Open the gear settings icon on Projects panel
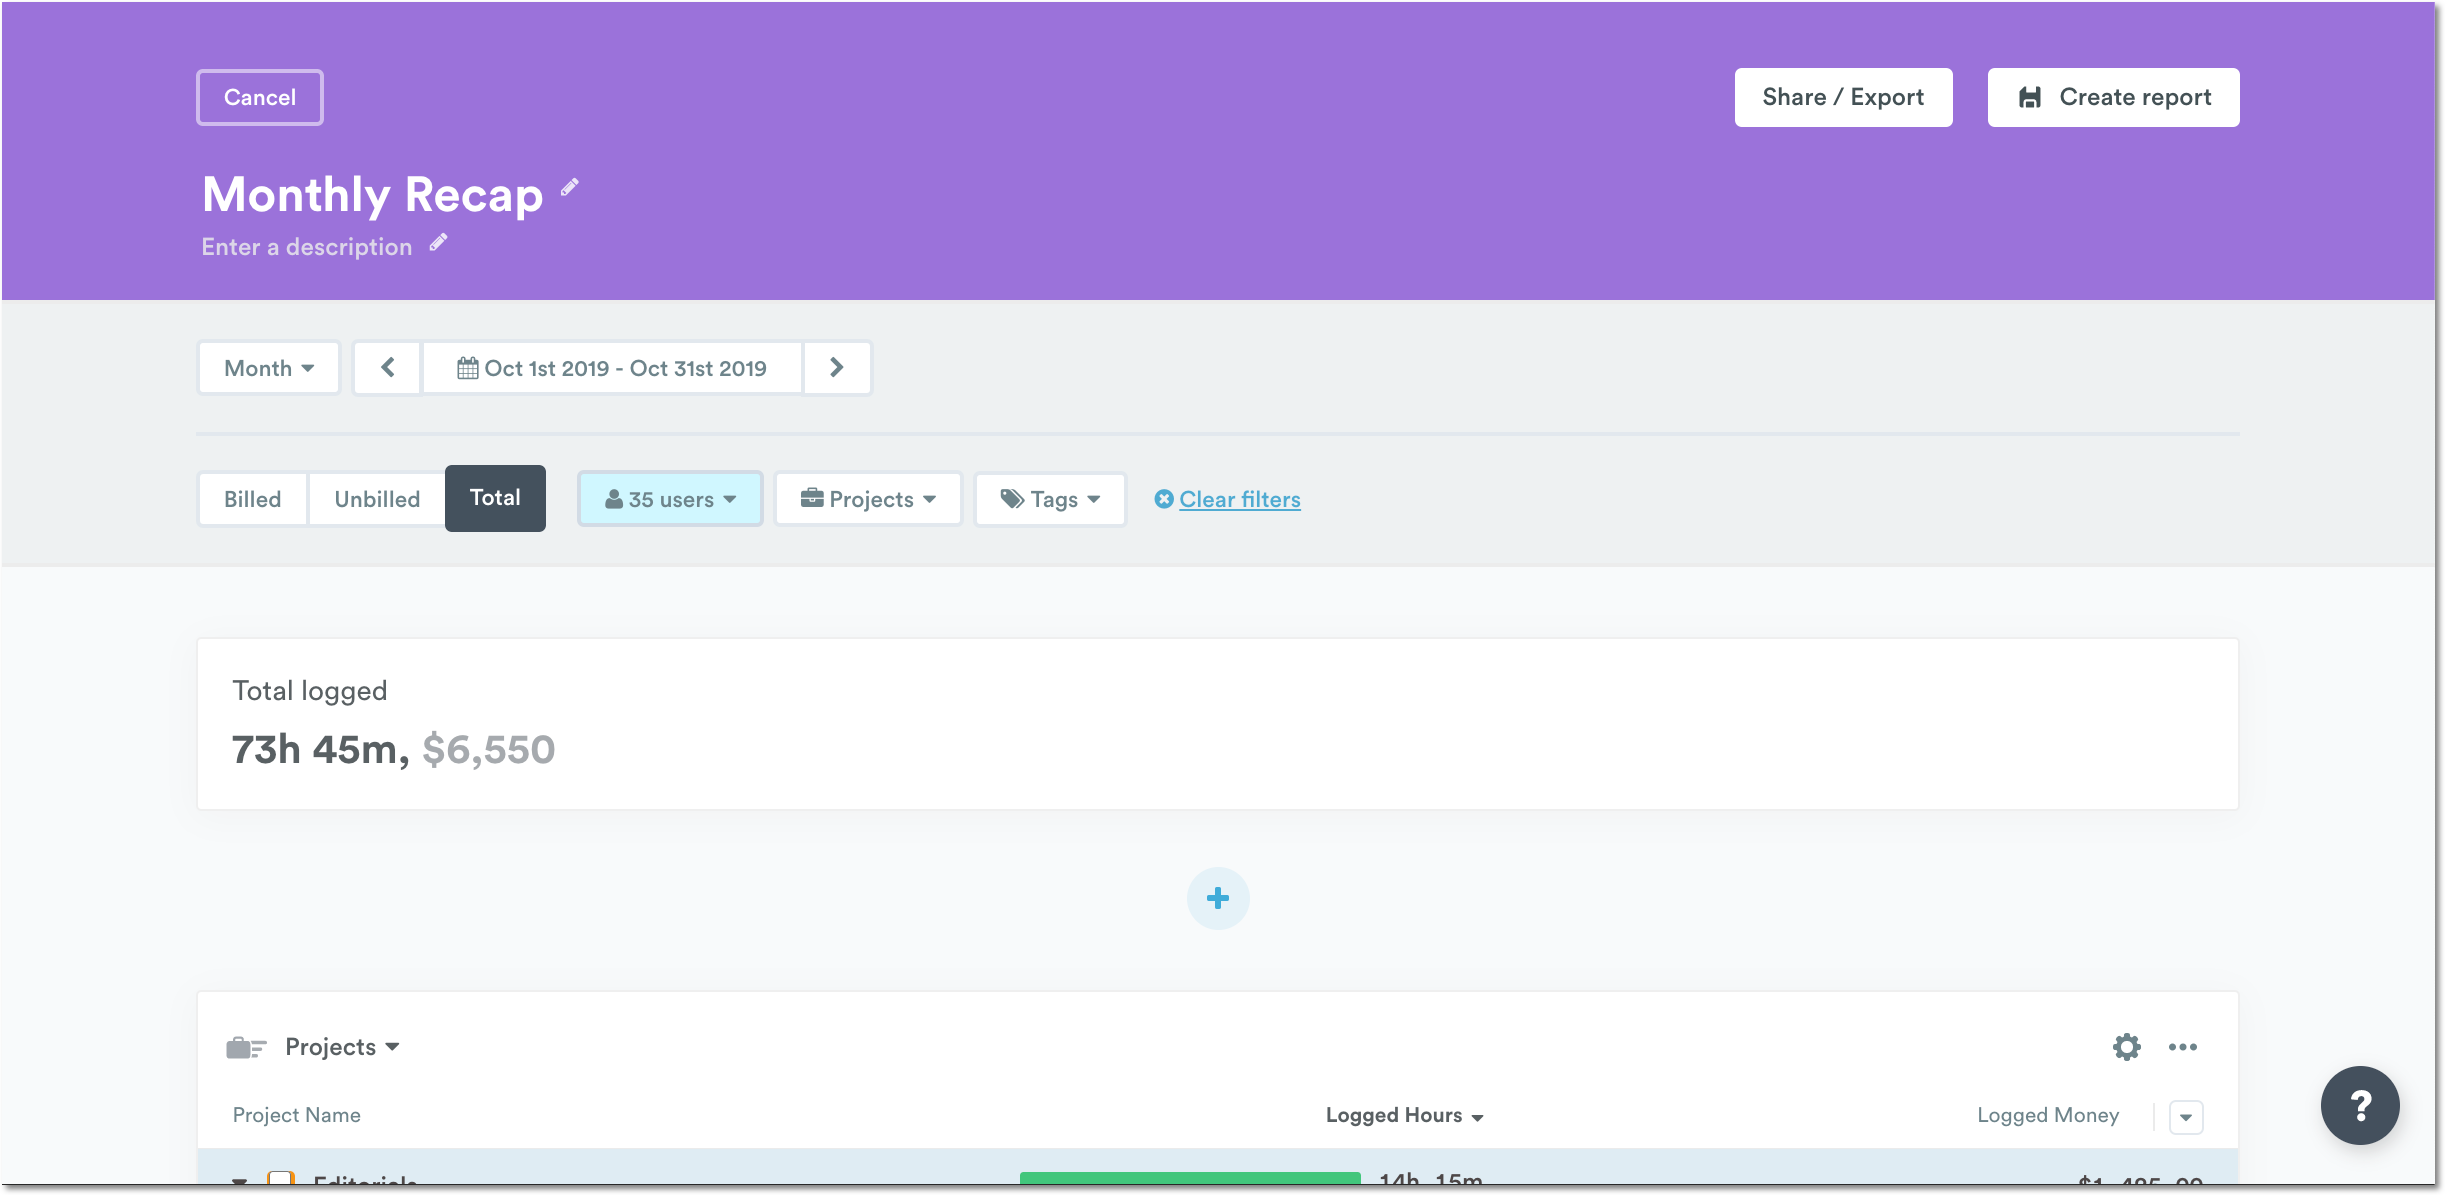This screenshot has height=1195, width=2445. [x=2126, y=1047]
